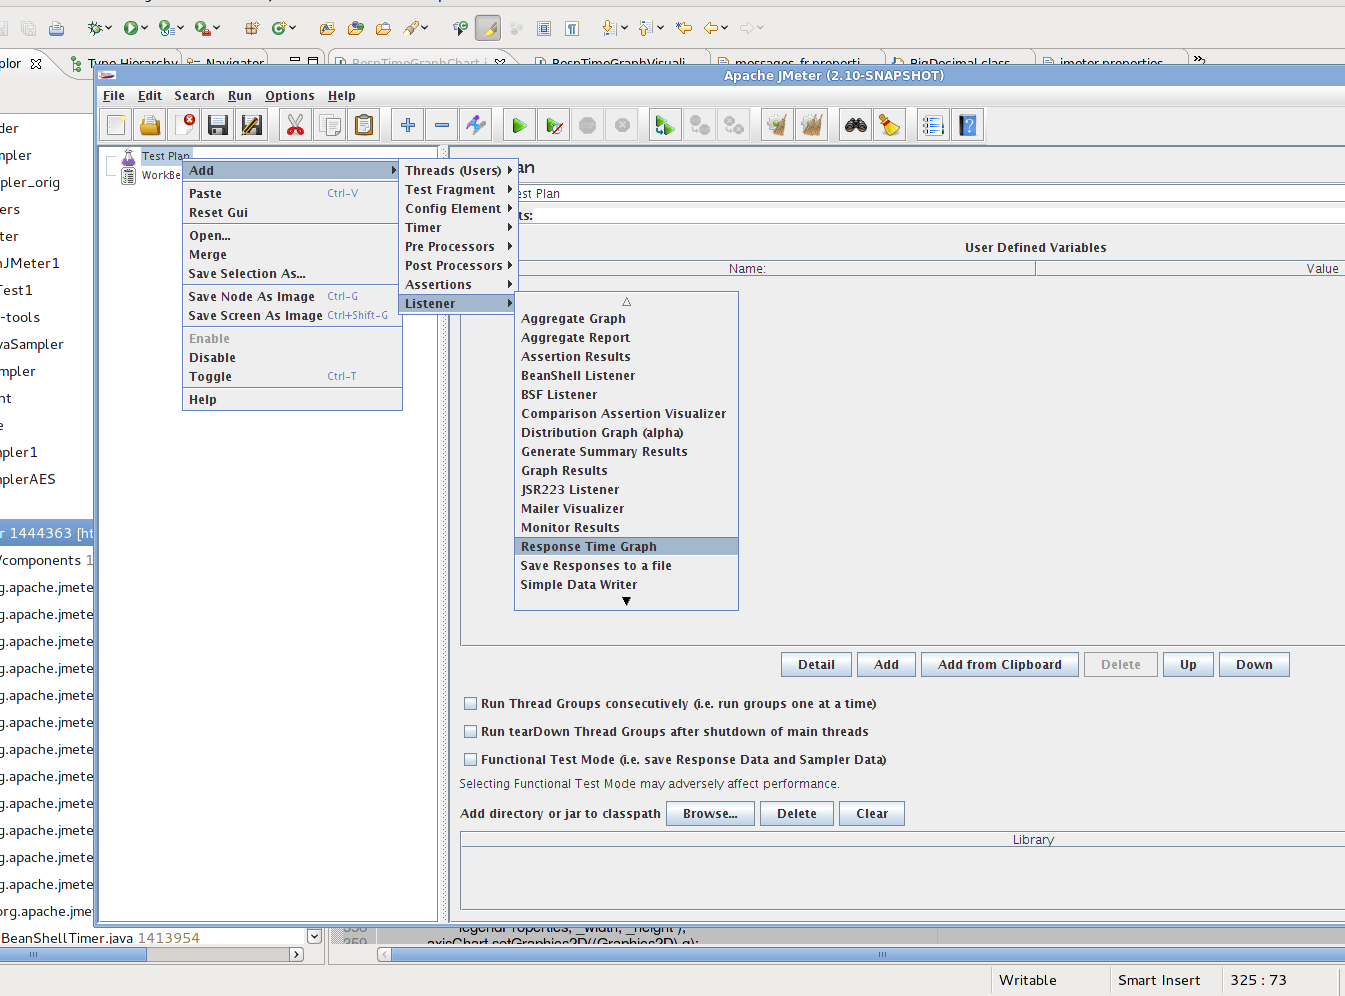The image size is (1345, 996).
Task: Enable Functional Test Mode
Action: click(470, 759)
